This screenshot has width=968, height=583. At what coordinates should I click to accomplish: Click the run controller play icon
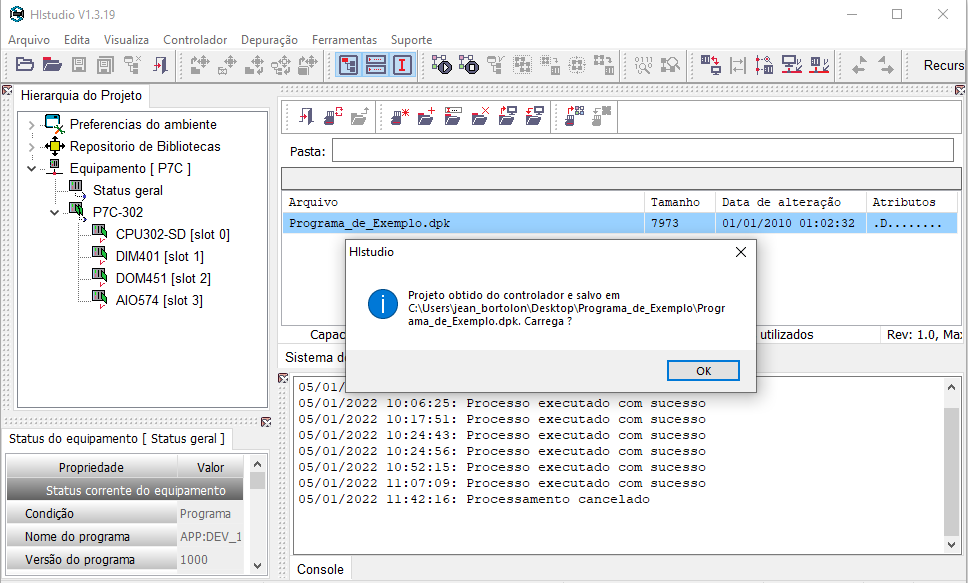pos(441,64)
